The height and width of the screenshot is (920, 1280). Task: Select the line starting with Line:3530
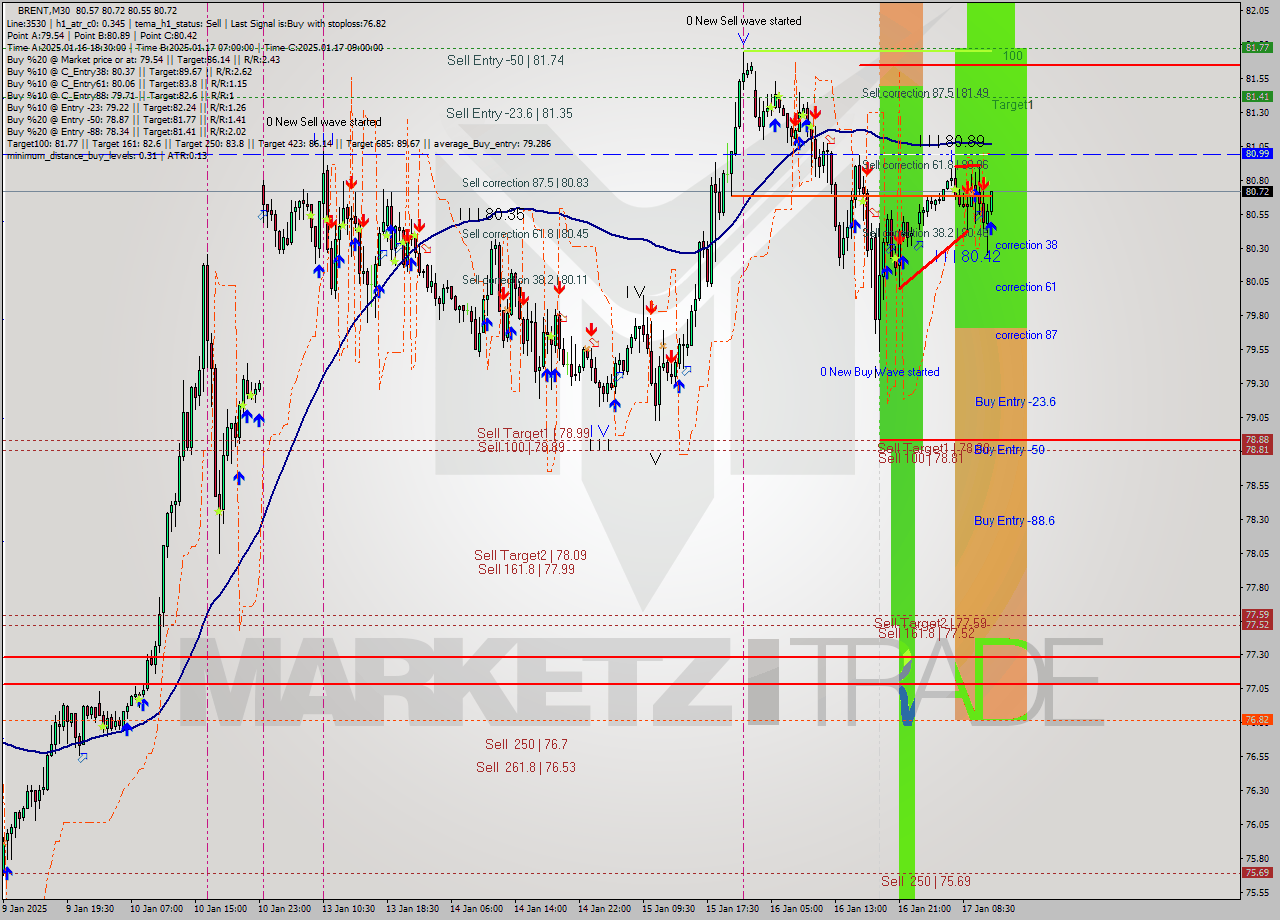tap(196, 23)
